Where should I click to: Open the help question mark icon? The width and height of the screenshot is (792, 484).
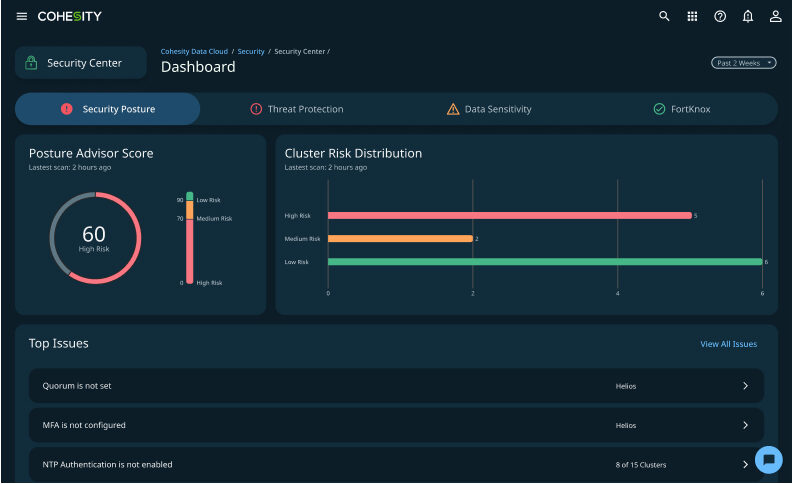pos(720,16)
